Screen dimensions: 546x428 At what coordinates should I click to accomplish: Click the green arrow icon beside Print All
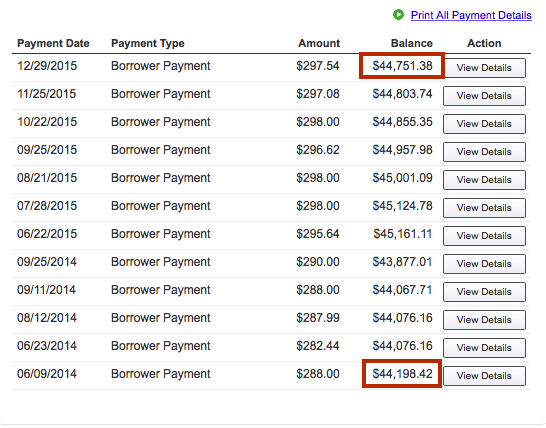coord(398,15)
